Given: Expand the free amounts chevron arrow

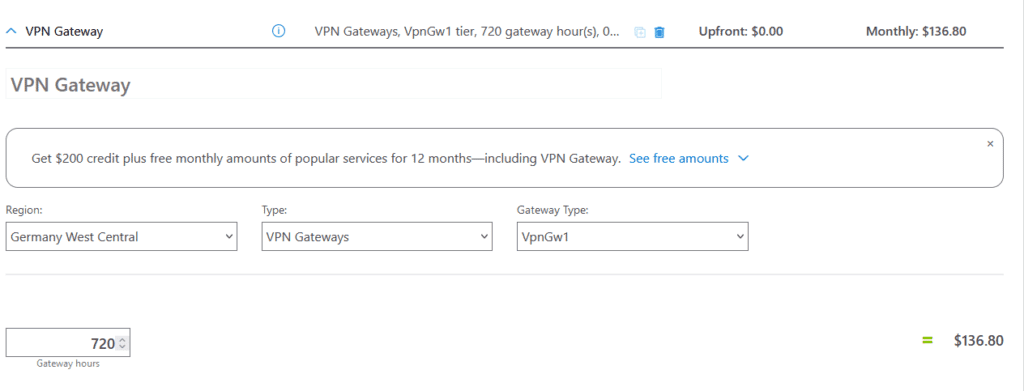Looking at the screenshot, I should pyautogui.click(x=743, y=159).
